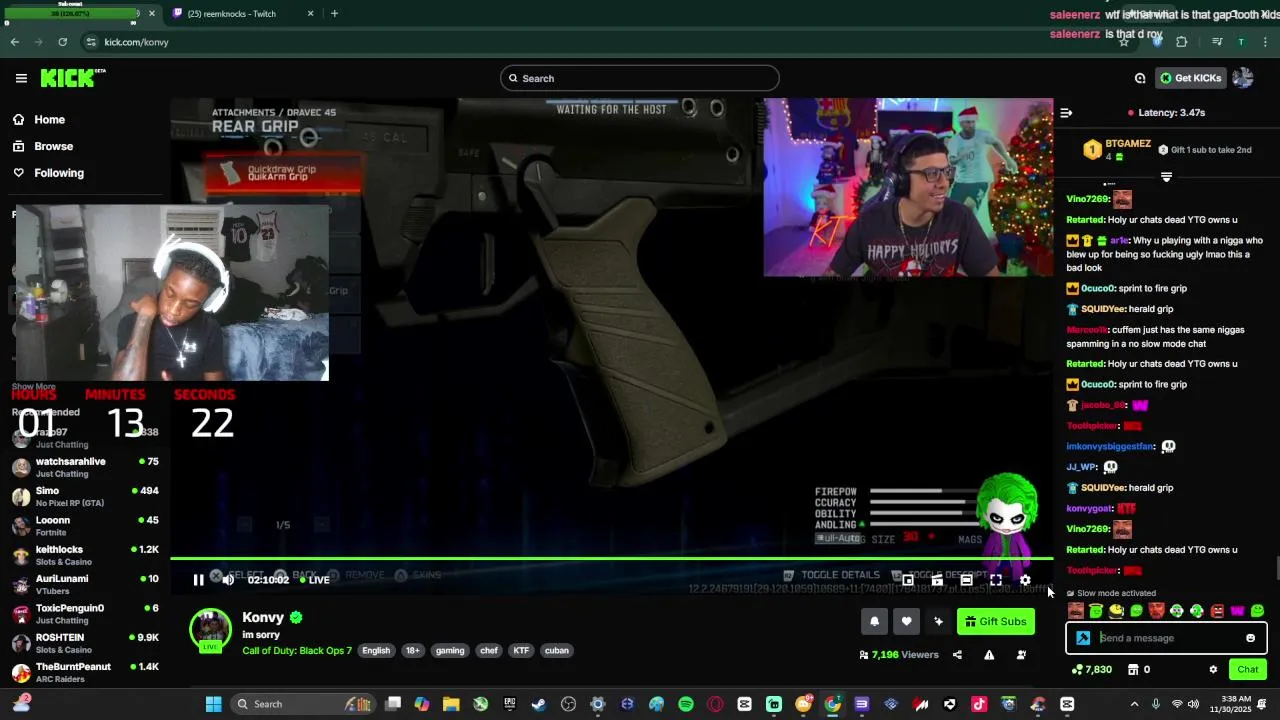The image size is (1280, 720).
Task: Click sparkle subscribe icon beside heart
Action: (x=938, y=621)
